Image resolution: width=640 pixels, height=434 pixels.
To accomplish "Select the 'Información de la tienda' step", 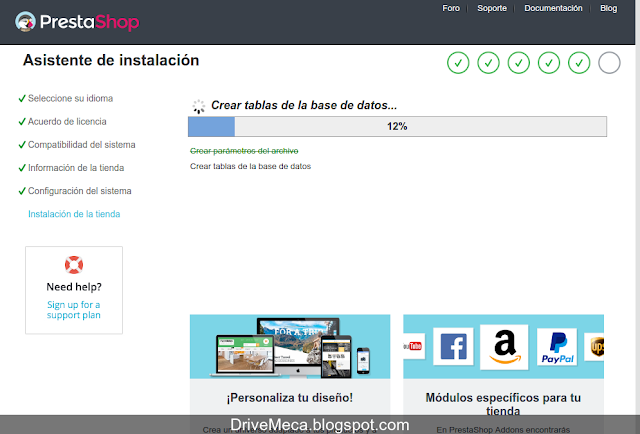I will click(x=76, y=168).
